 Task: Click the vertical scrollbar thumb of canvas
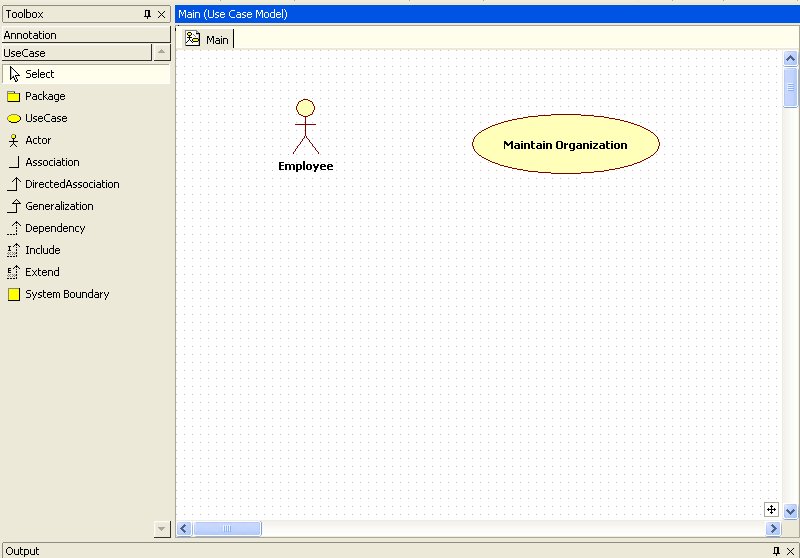(x=790, y=87)
